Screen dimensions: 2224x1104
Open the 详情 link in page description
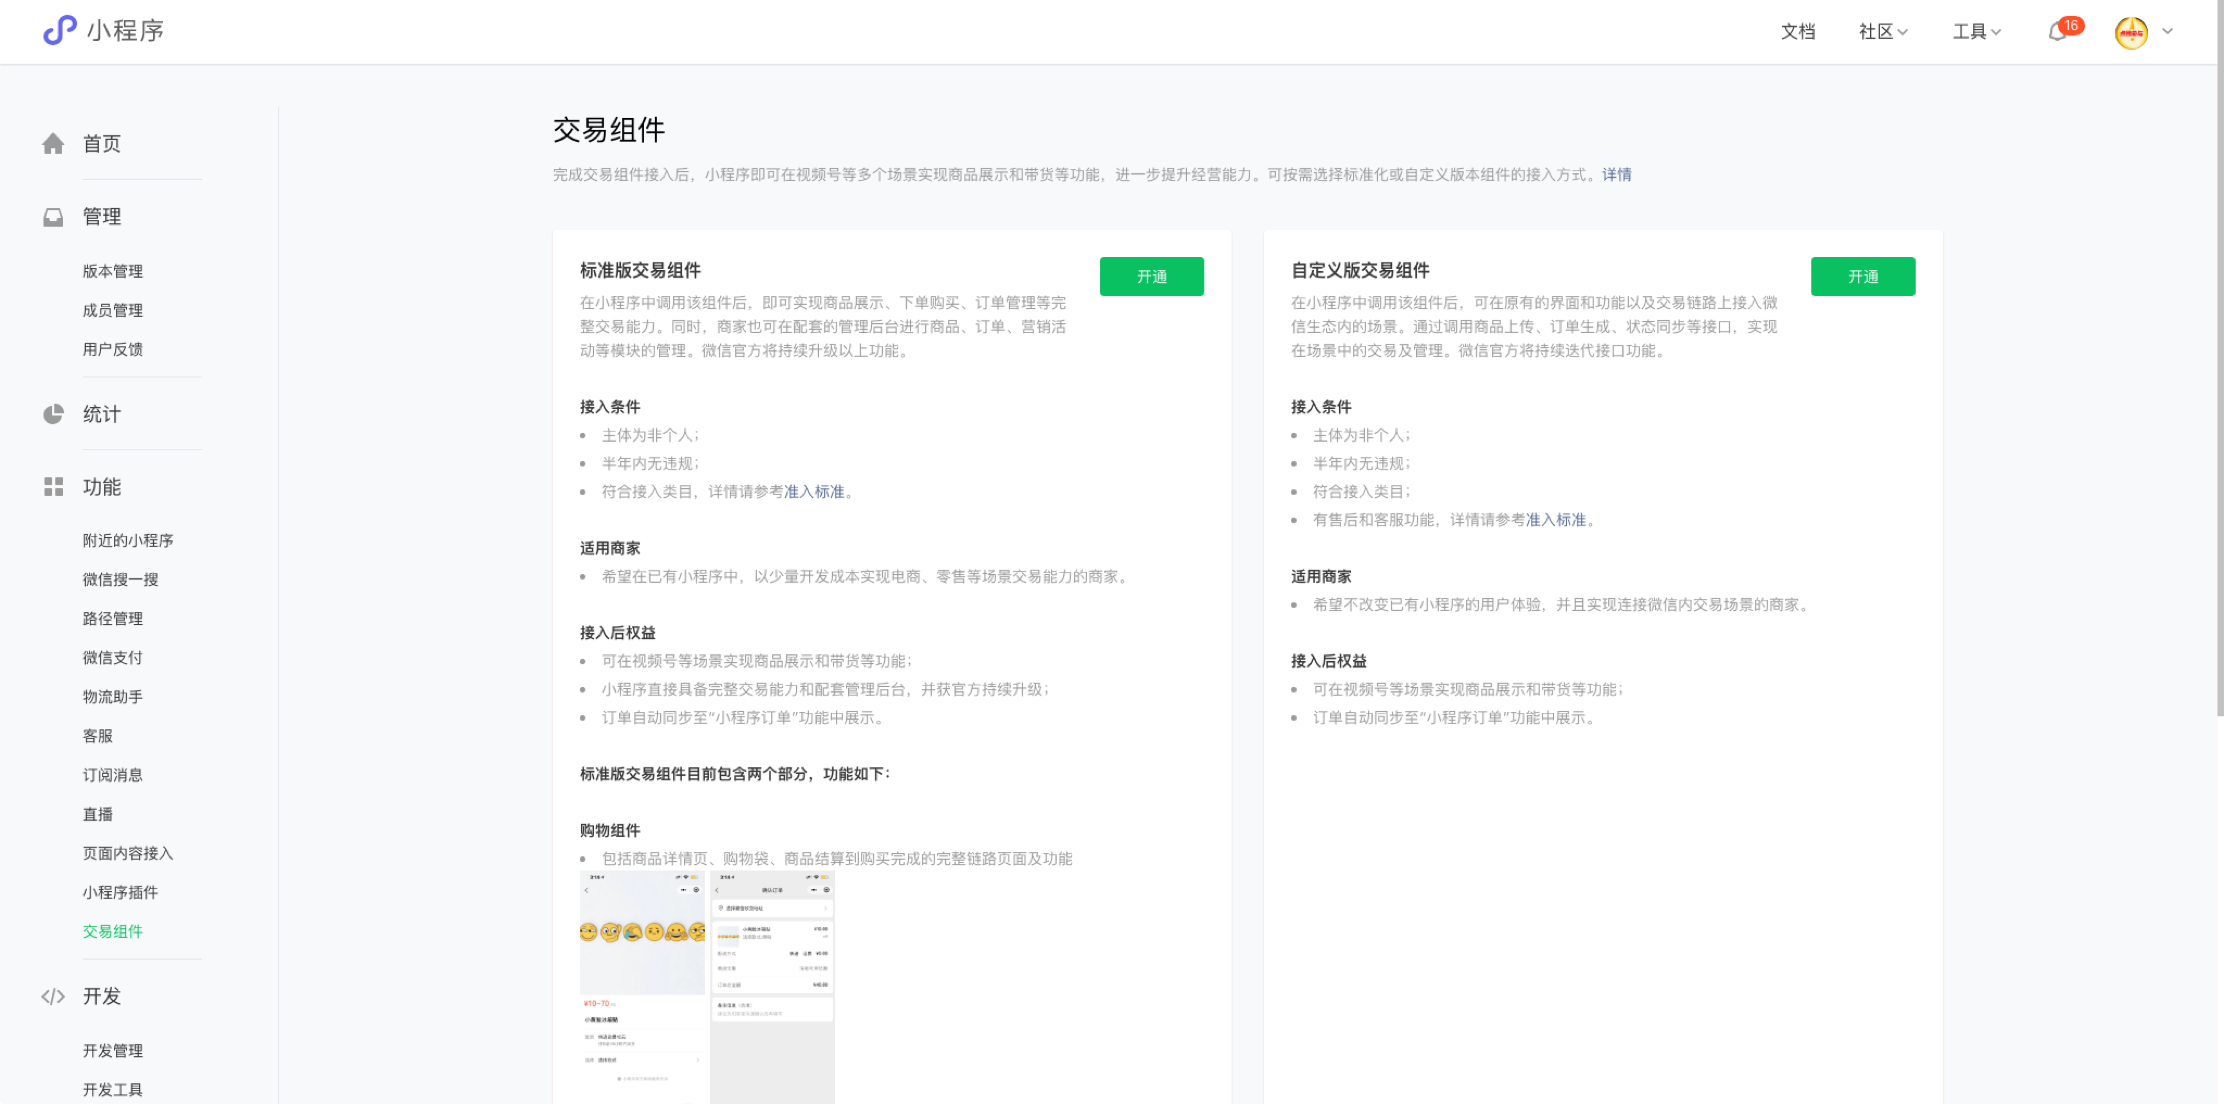tap(1617, 174)
